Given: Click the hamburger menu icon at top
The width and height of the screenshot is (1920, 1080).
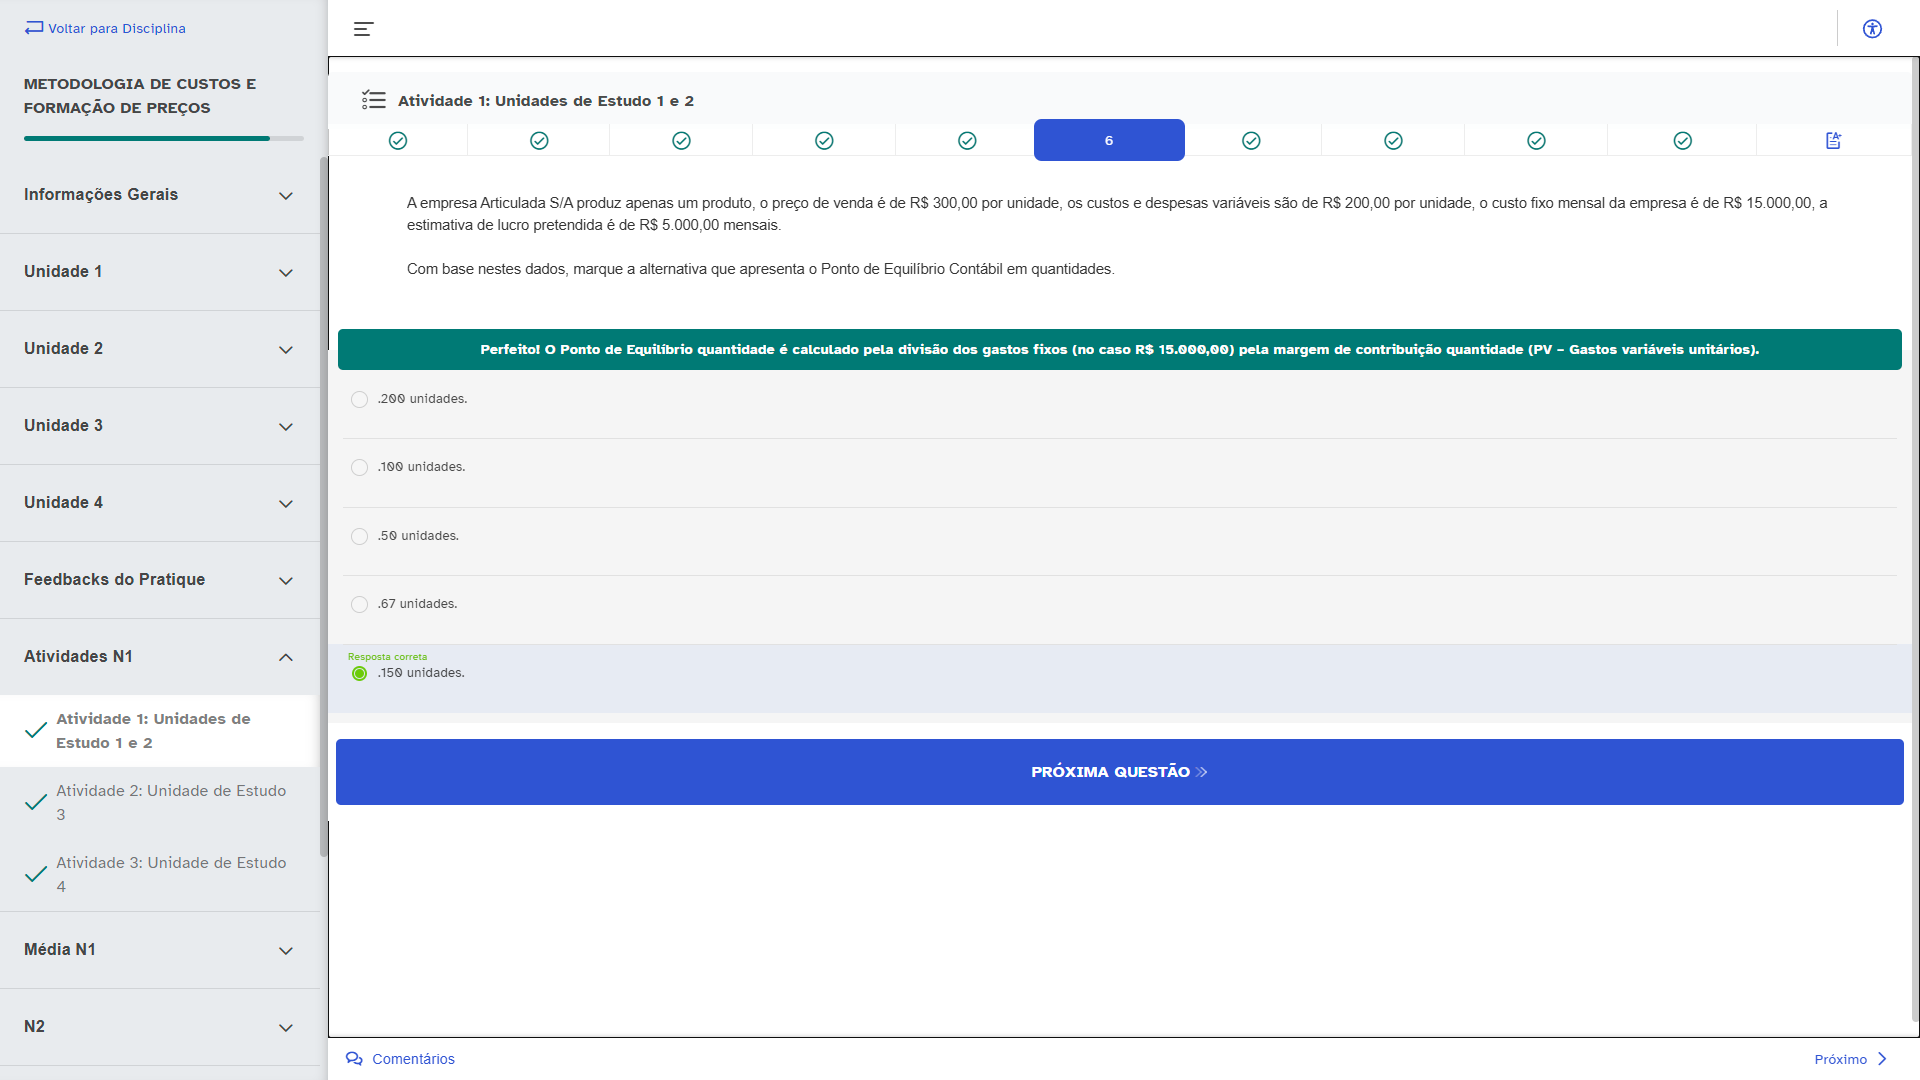Looking at the screenshot, I should tap(363, 29).
